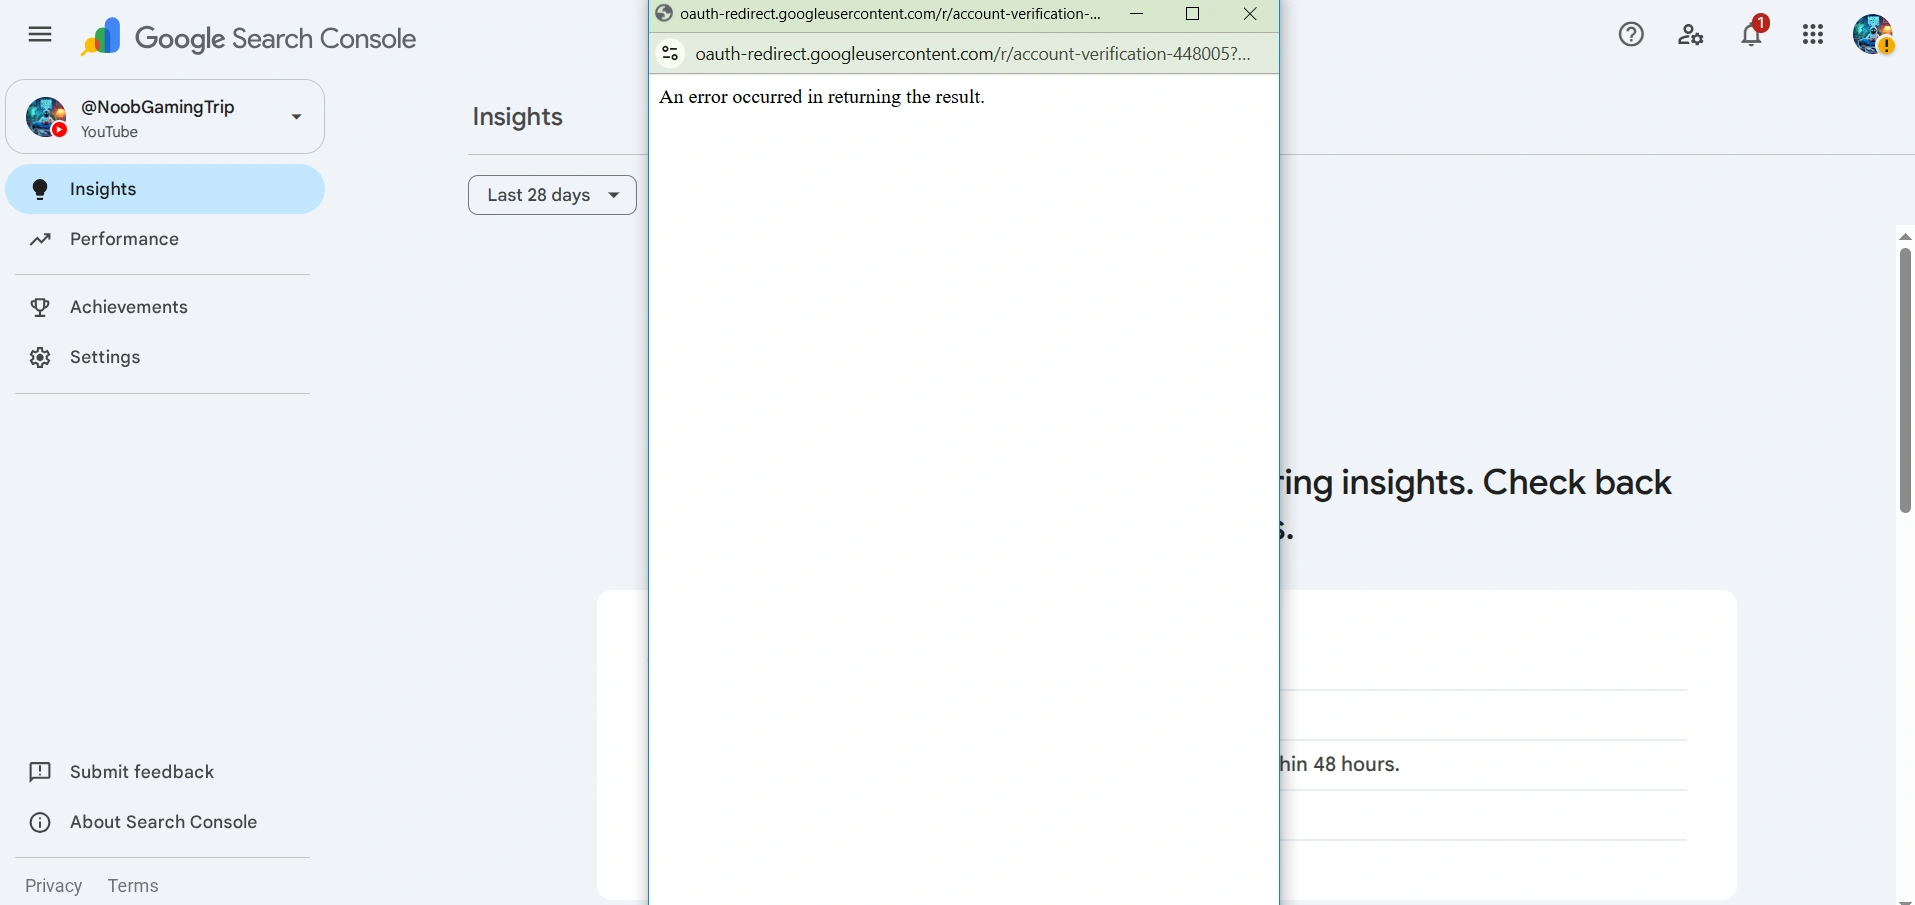Minimize the oauth-redirect popup window
This screenshot has width=1915, height=905.
[1136, 13]
